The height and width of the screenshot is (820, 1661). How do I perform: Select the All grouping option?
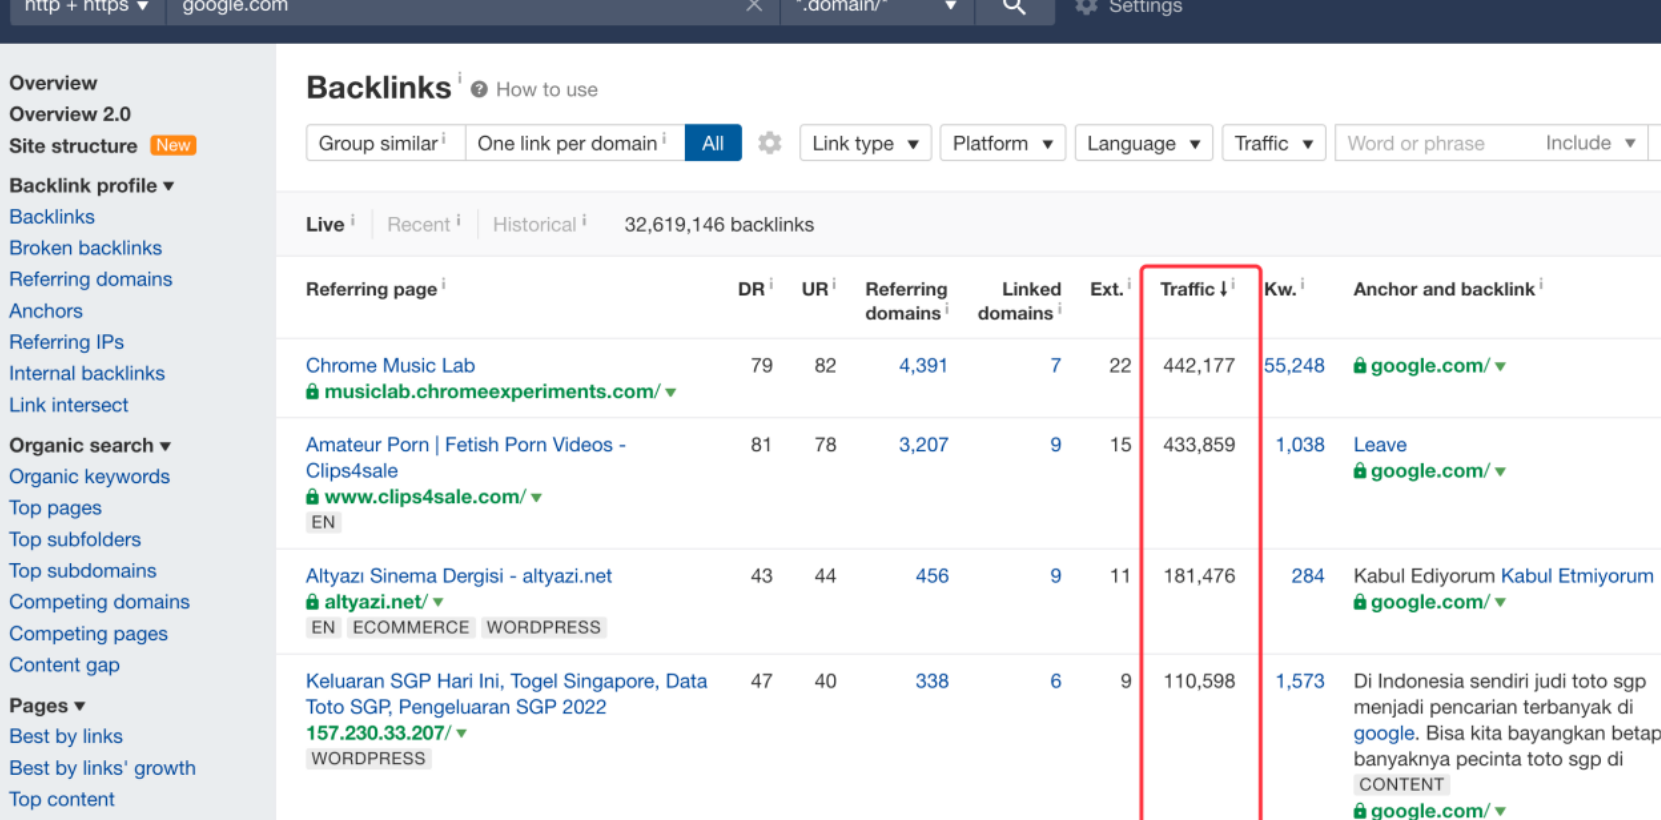tap(712, 143)
